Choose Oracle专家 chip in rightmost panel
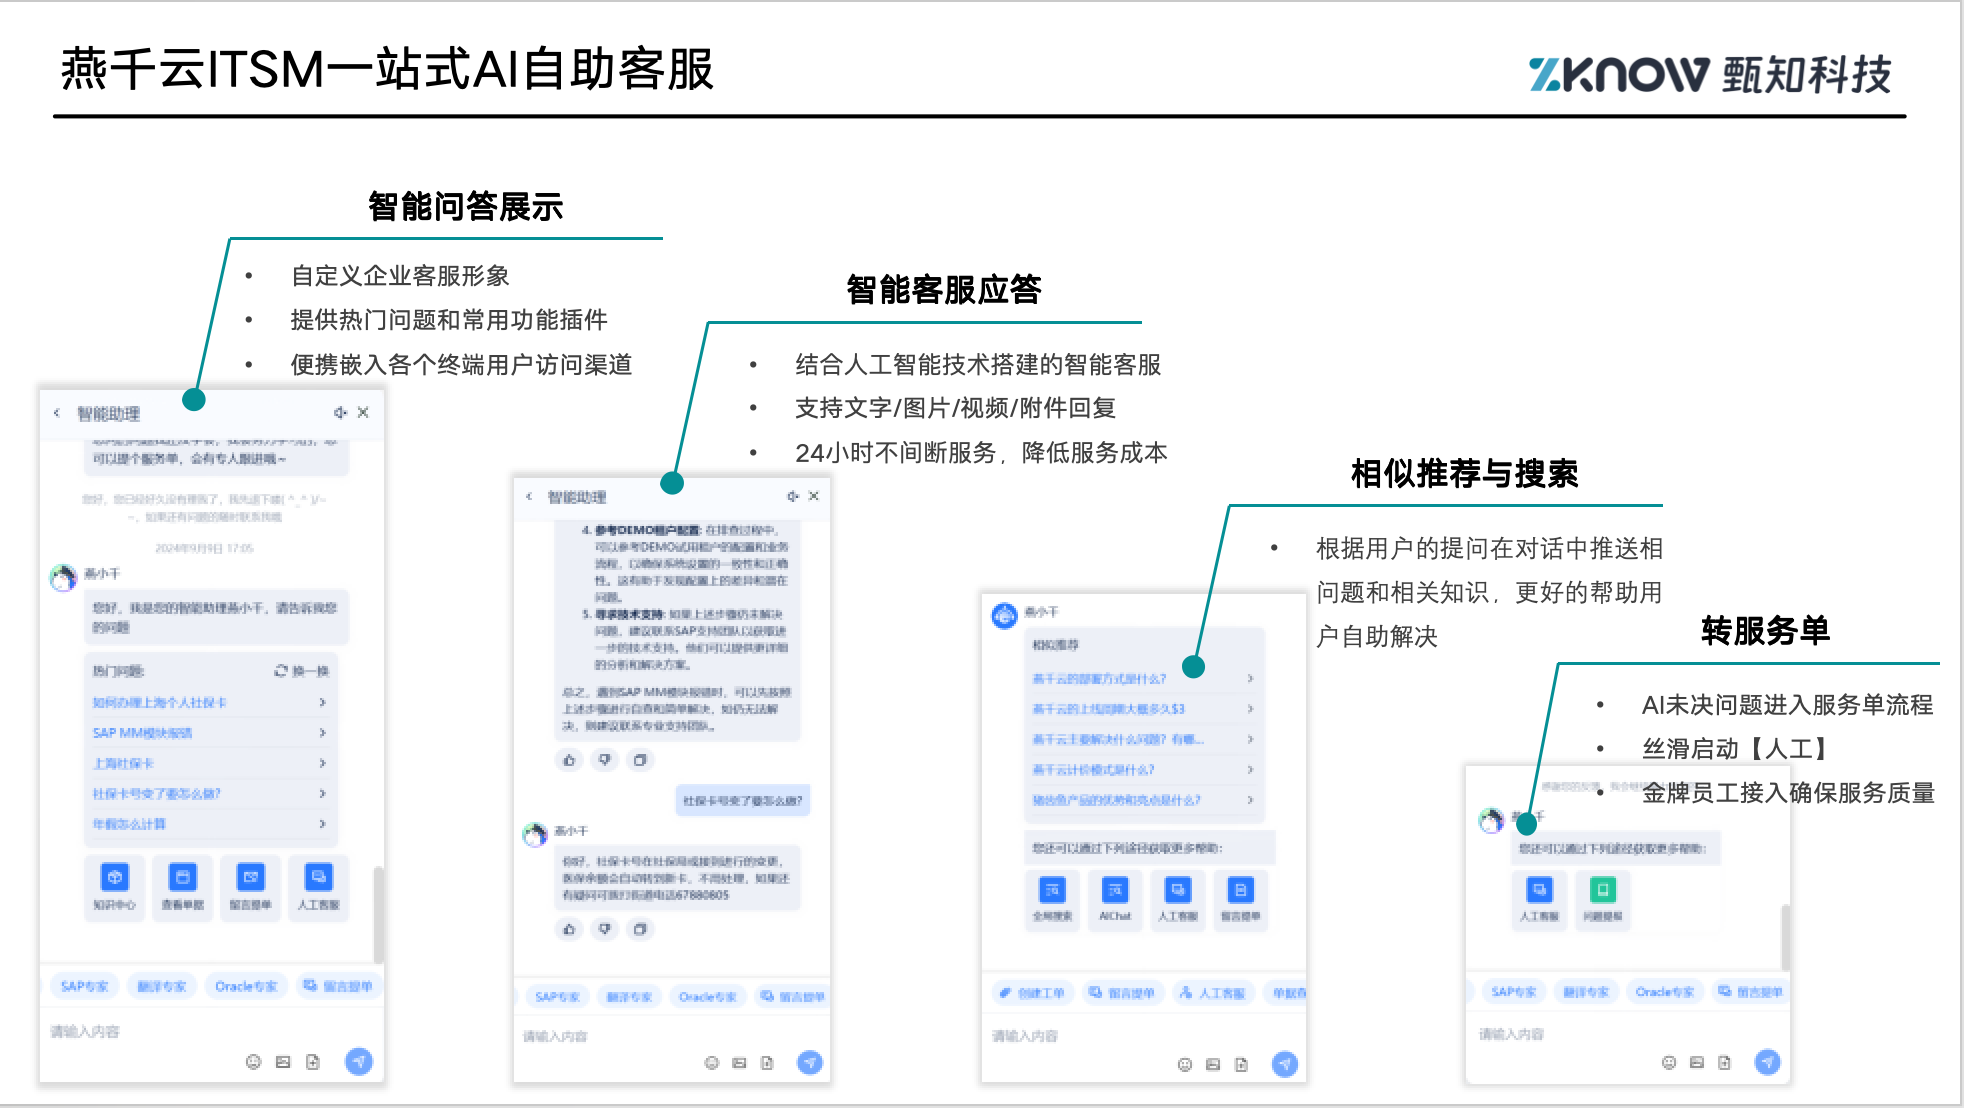The image size is (1964, 1108). point(1664,992)
